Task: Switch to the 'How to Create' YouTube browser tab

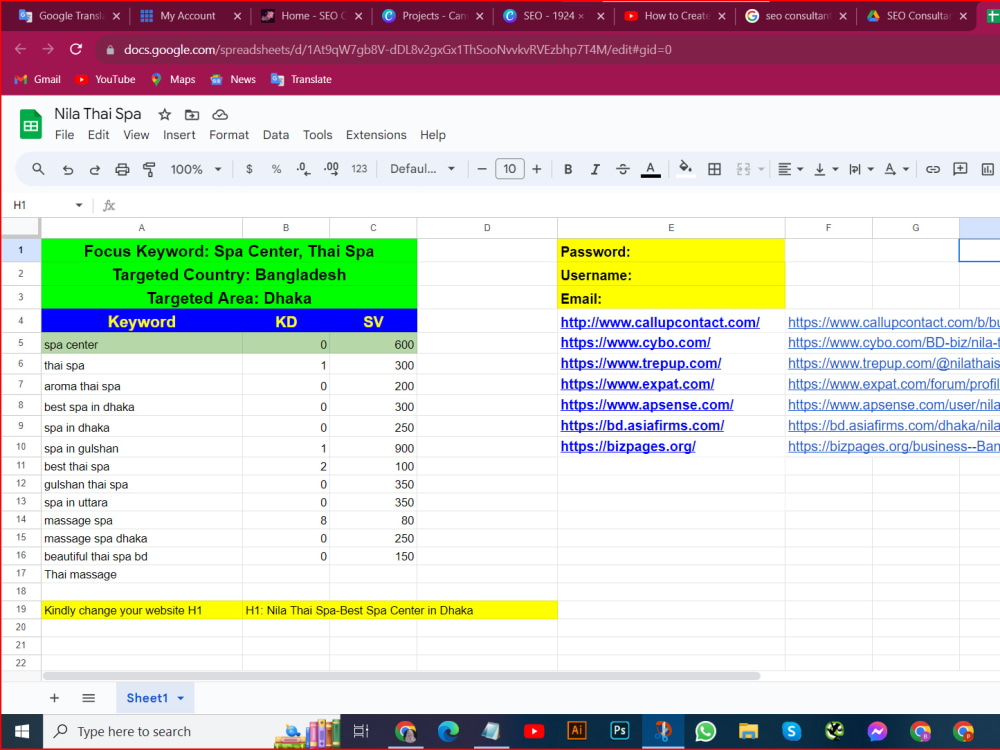Action: [x=675, y=16]
